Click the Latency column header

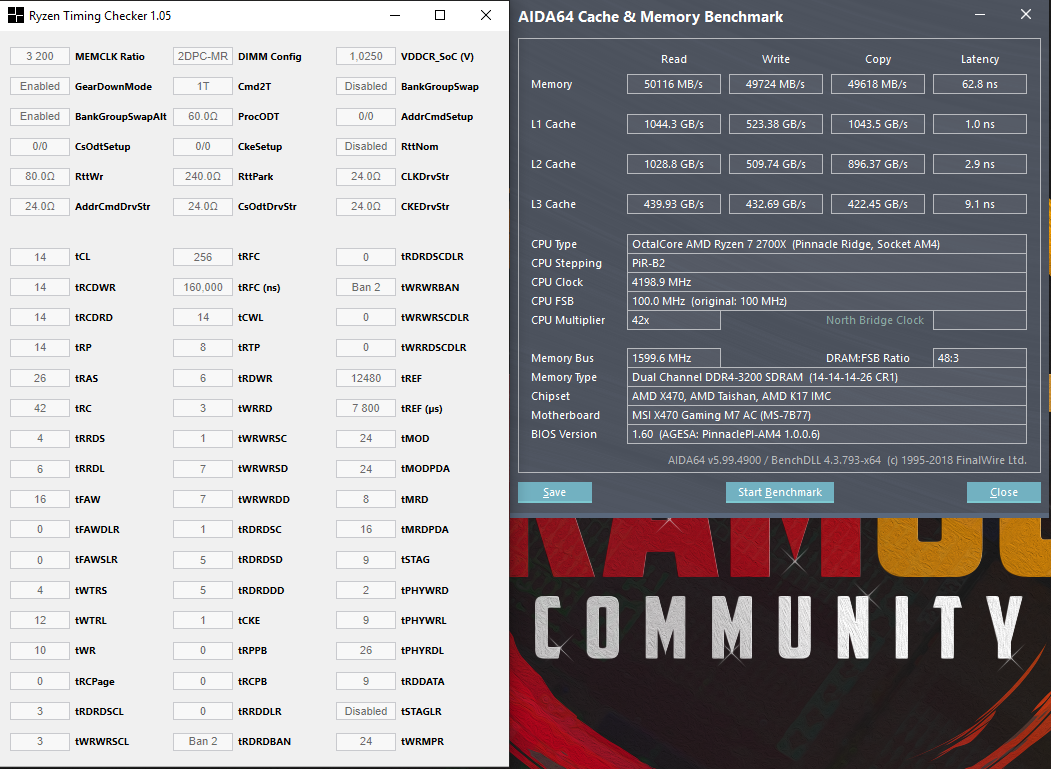(x=979, y=59)
